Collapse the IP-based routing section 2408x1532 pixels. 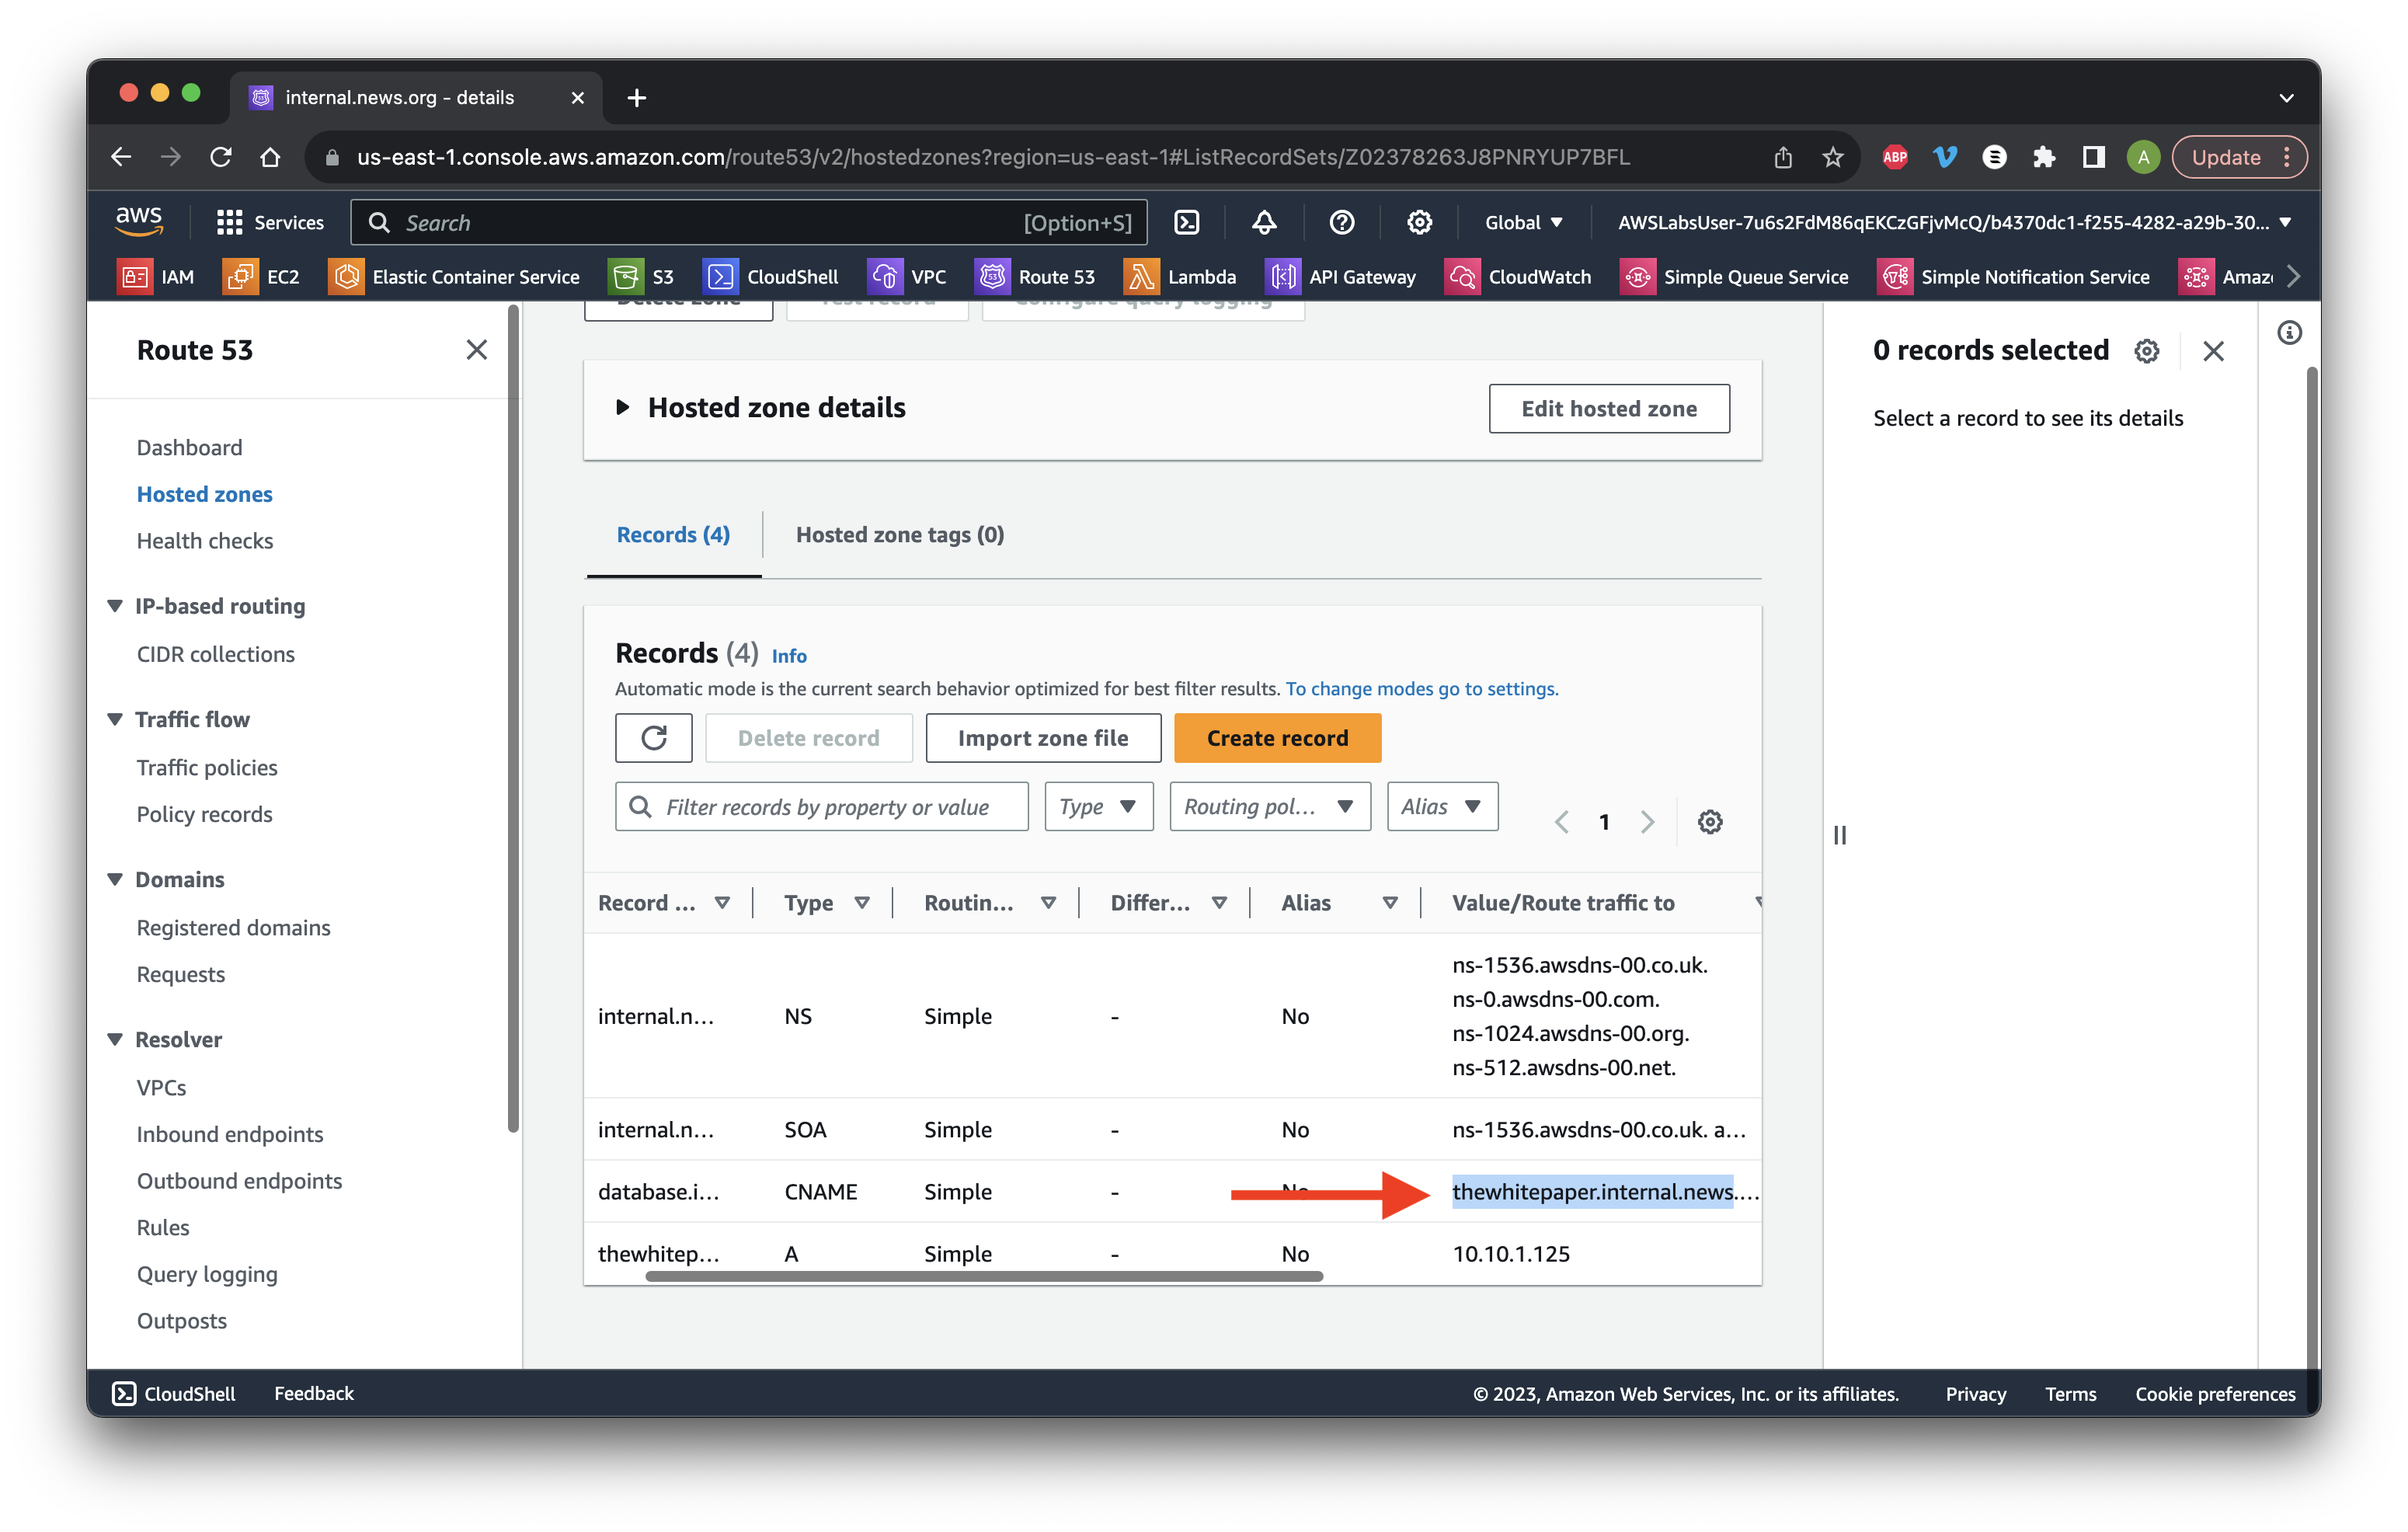click(116, 606)
